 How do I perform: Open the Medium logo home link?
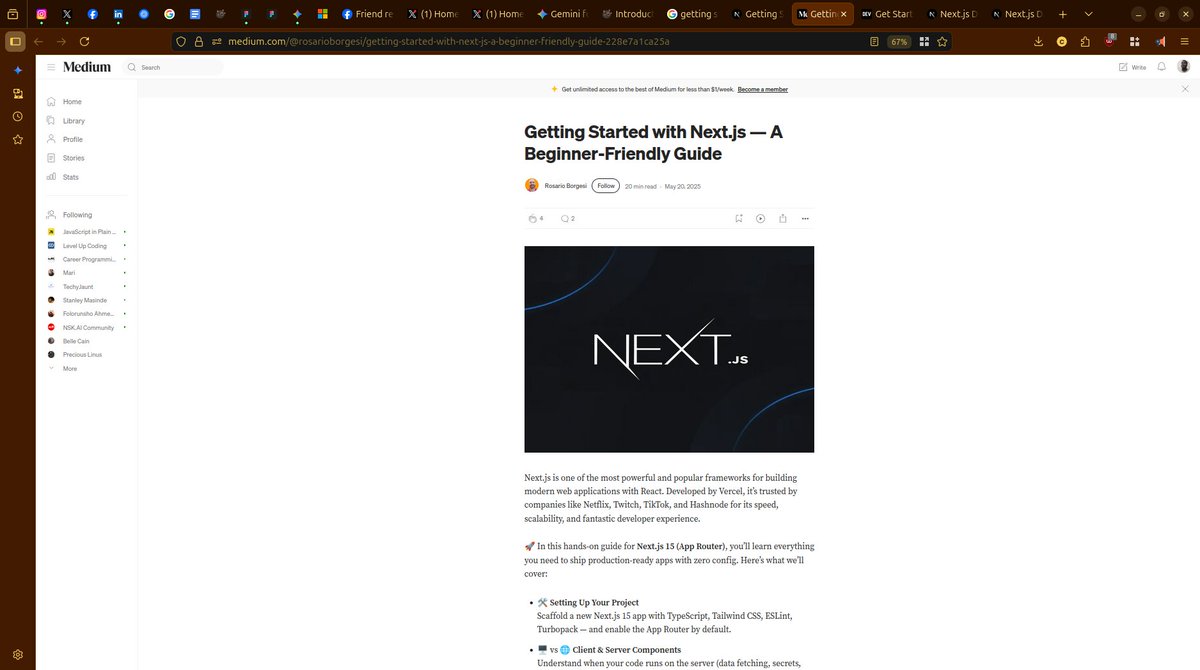click(87, 67)
